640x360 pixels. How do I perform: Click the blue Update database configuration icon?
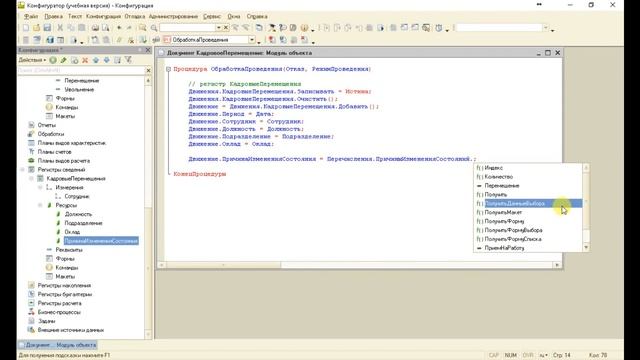click(x=50, y=40)
